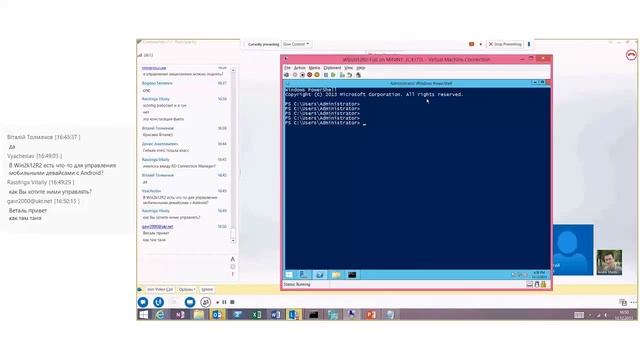Open the Give Control dropdown
640x360 pixels.
[296, 44]
